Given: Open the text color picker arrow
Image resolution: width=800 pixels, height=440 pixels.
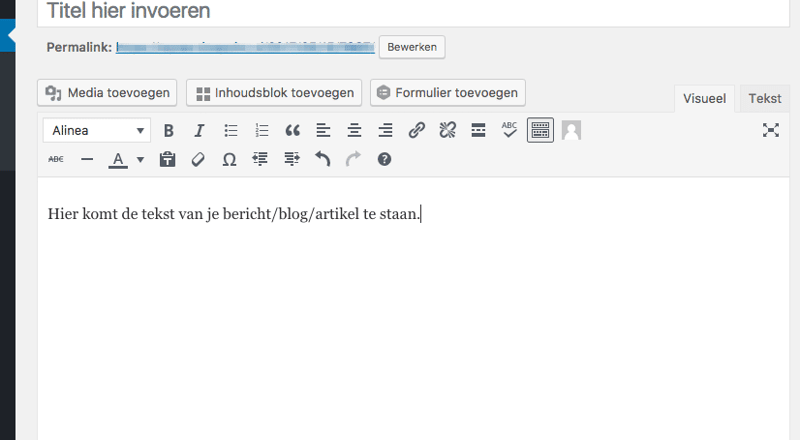Looking at the screenshot, I should (x=140, y=160).
